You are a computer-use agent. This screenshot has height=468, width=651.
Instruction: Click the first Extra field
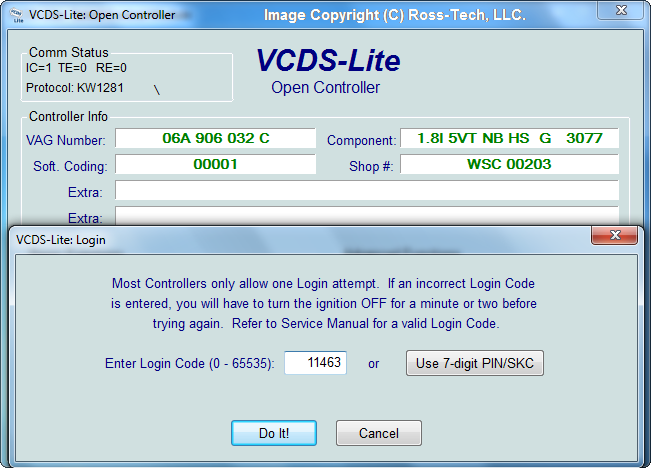click(x=367, y=190)
